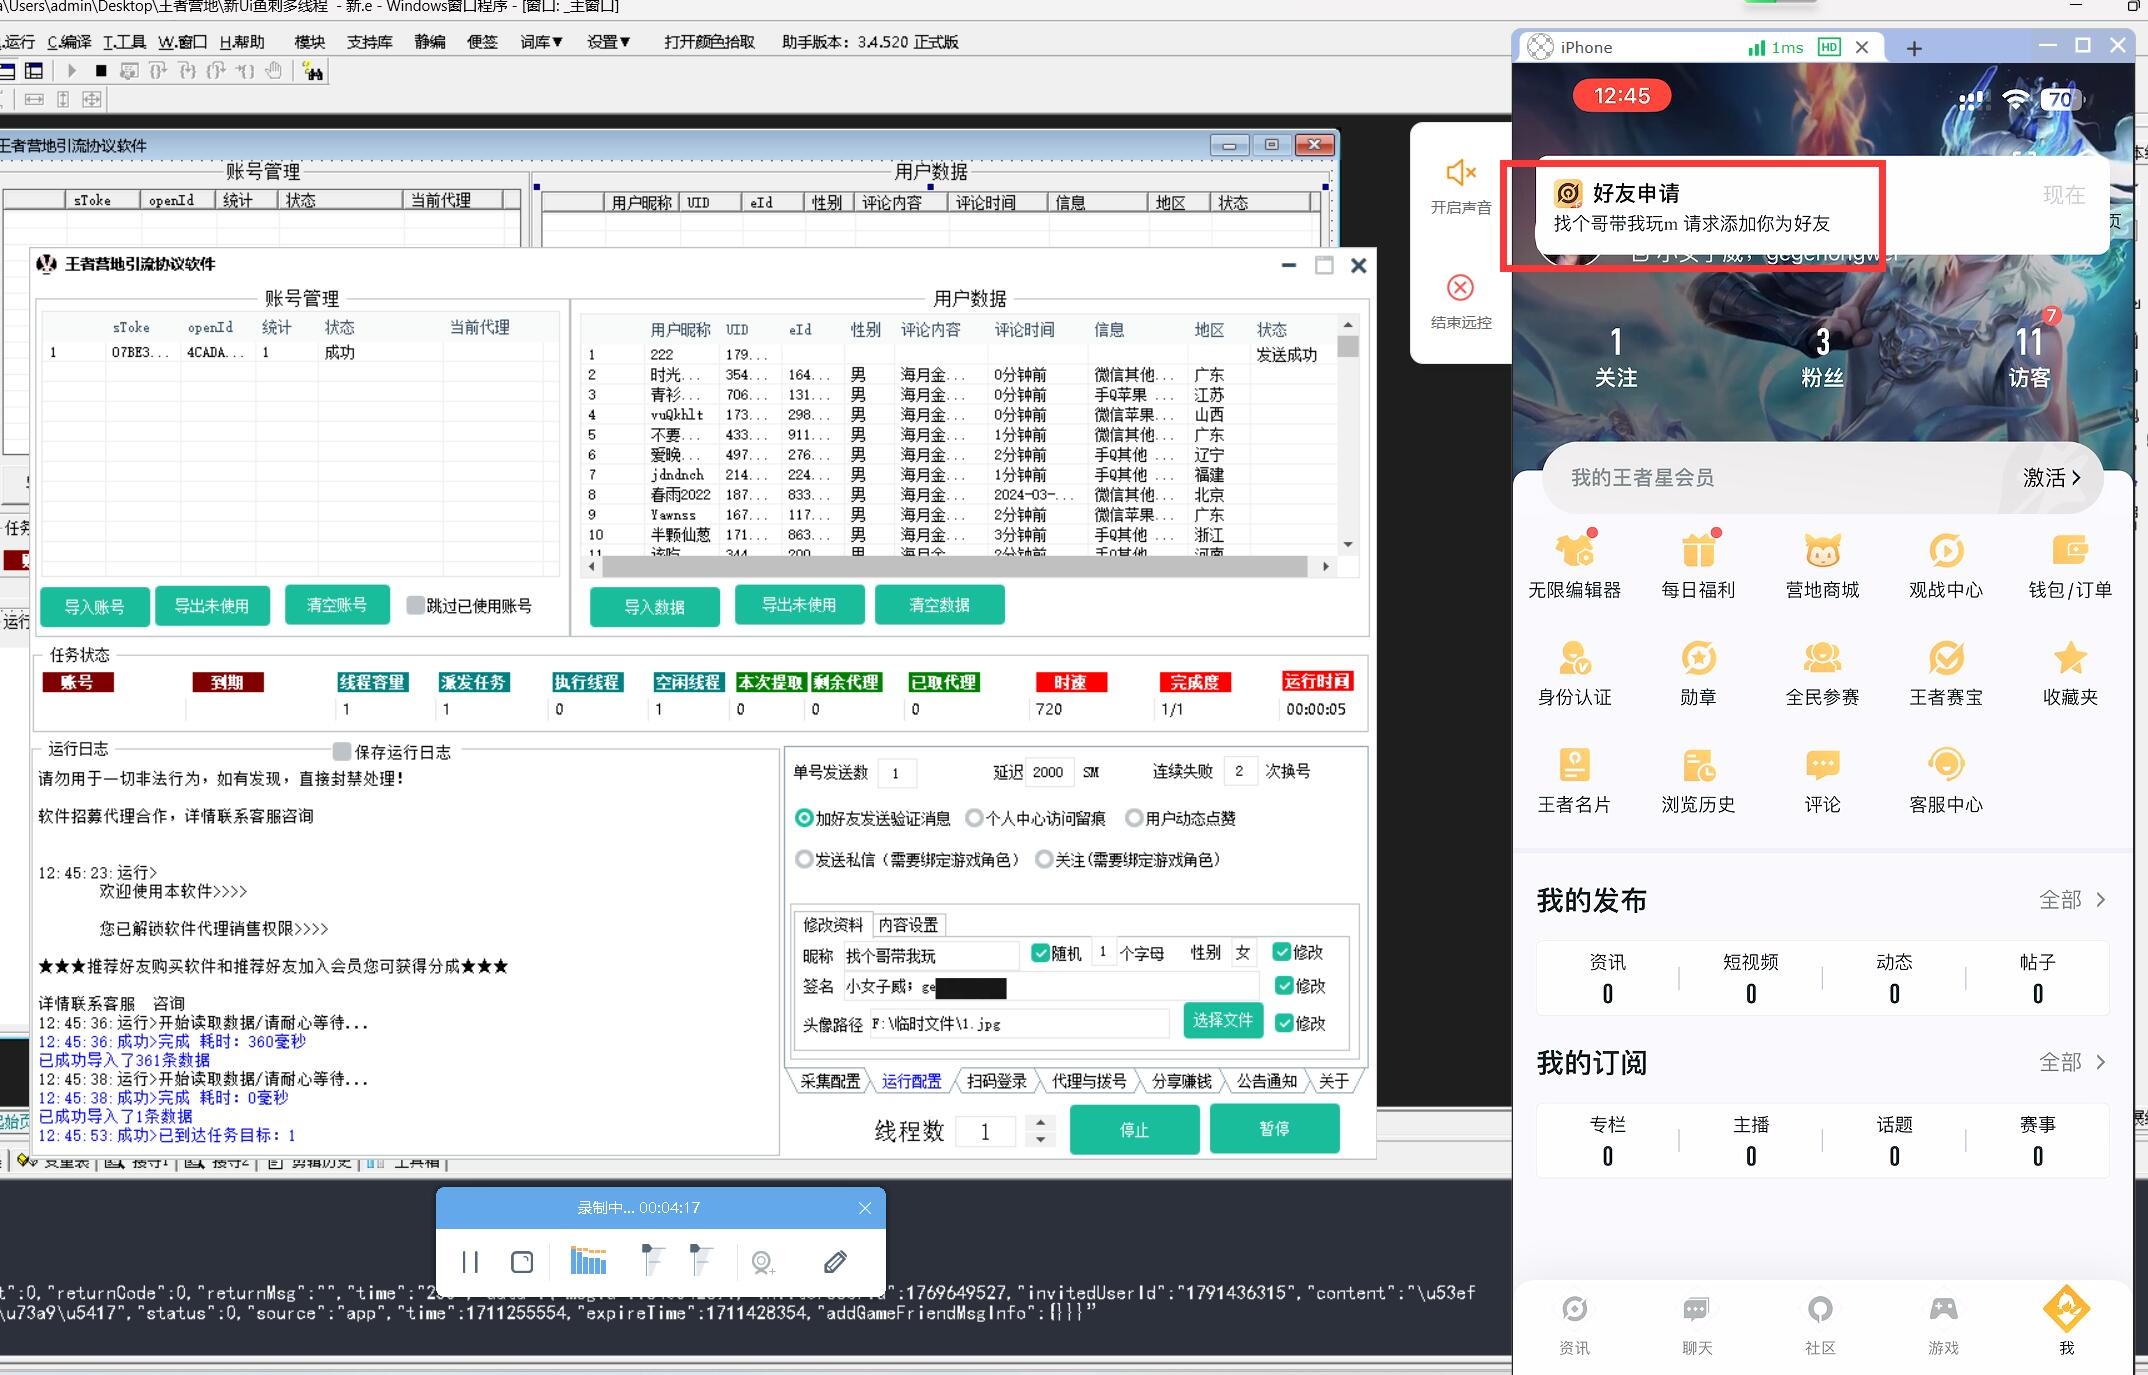Tap the 观战中心 icon

pos(1945,551)
